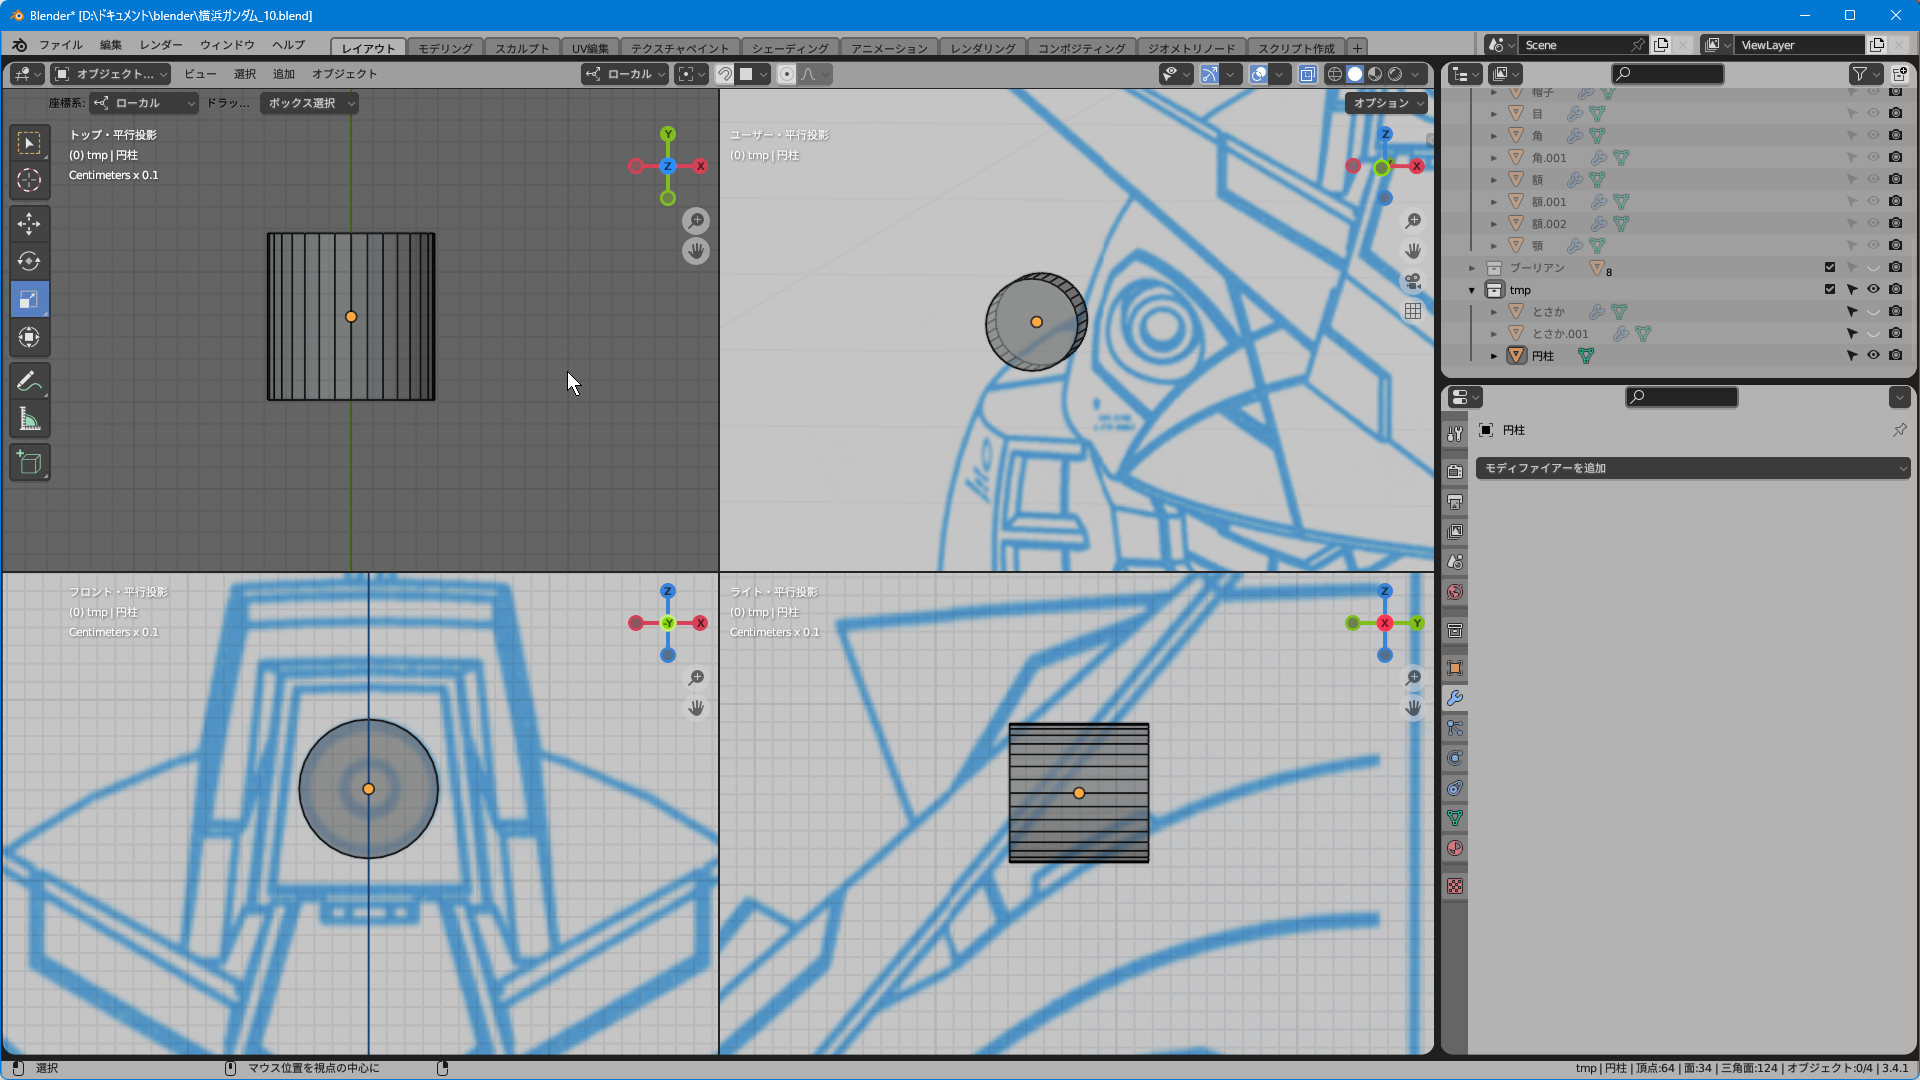Select the Measure ruler tool

click(29, 420)
